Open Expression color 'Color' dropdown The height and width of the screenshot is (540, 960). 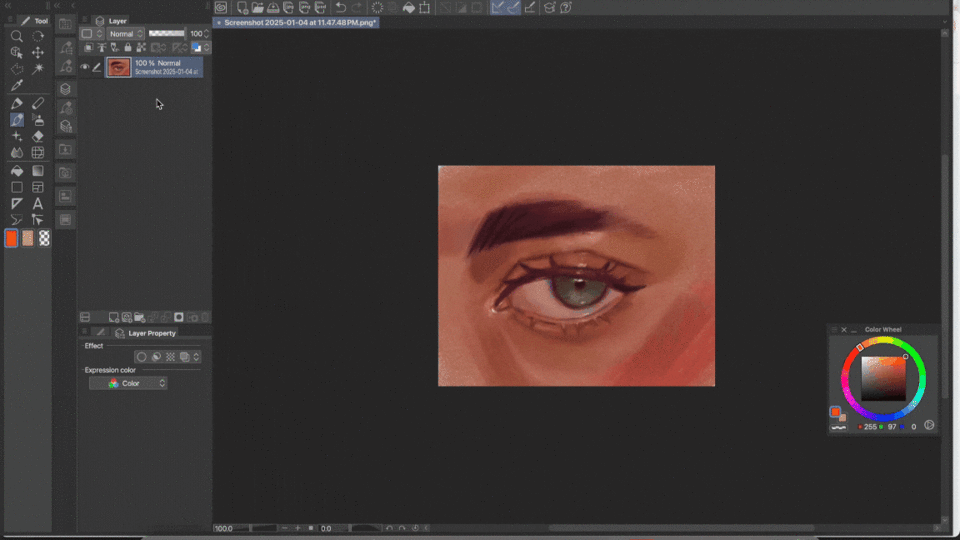(x=128, y=383)
